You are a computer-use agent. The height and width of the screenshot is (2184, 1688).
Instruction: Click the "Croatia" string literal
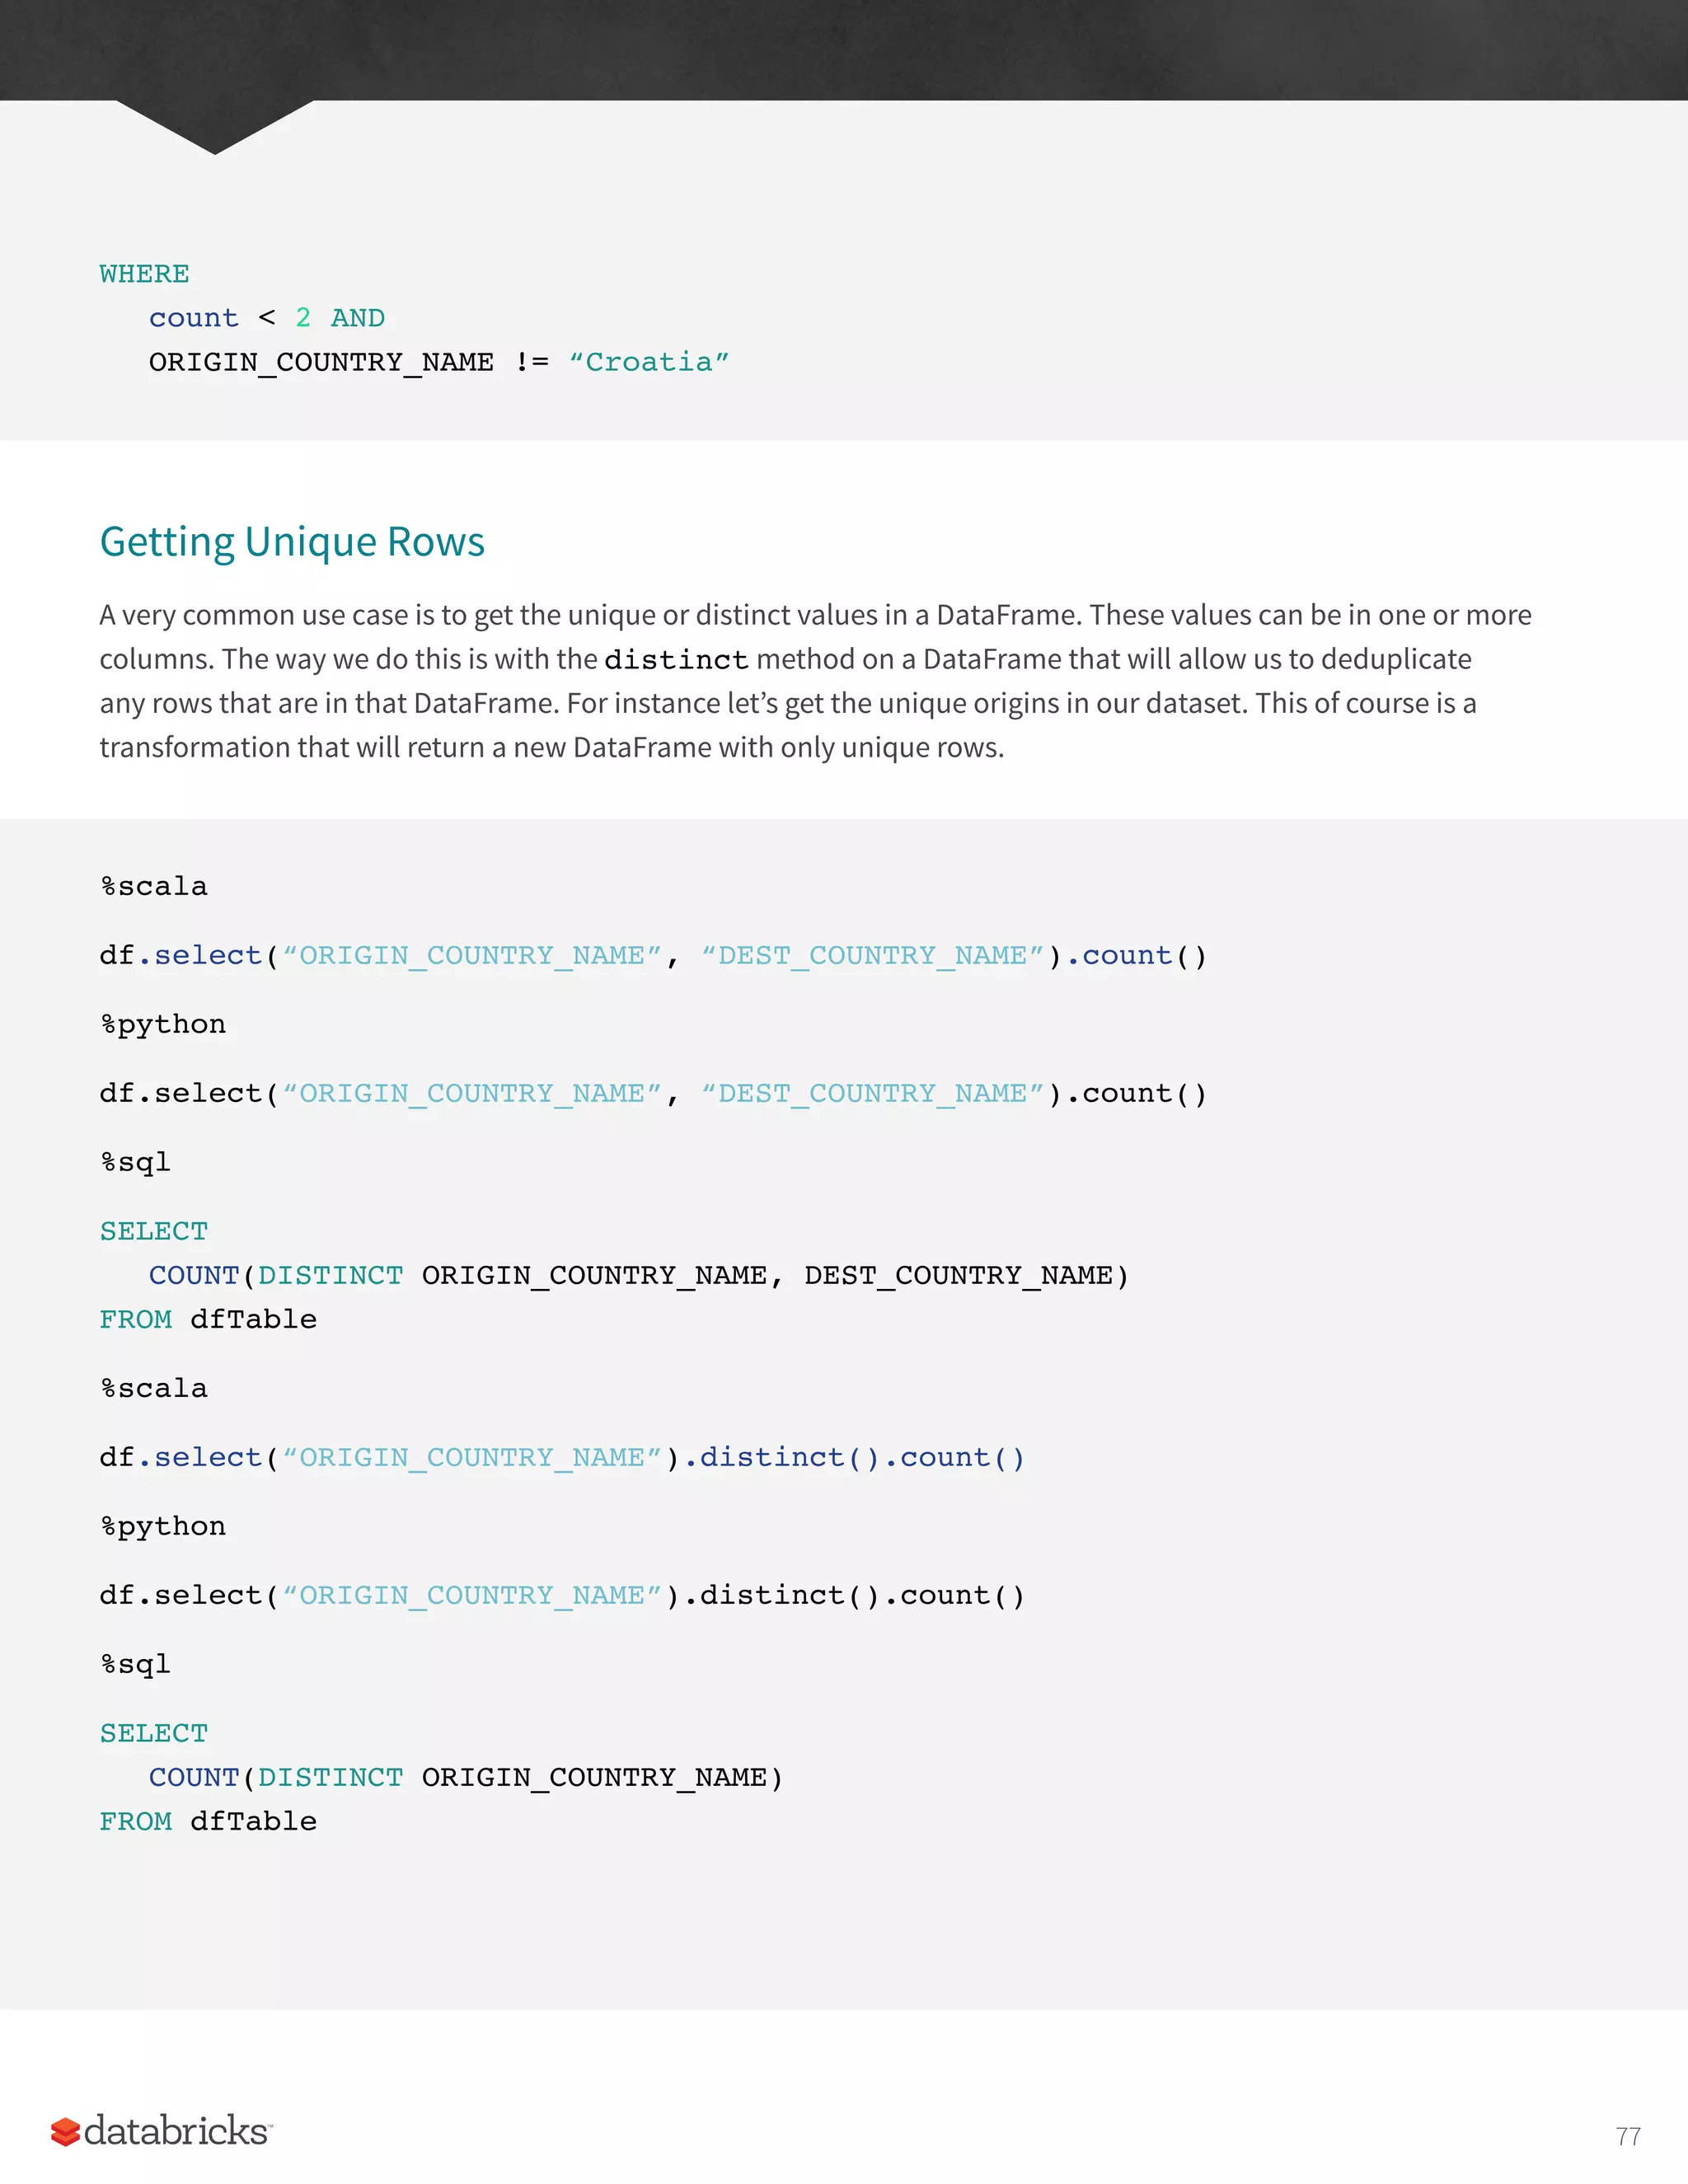(x=649, y=362)
